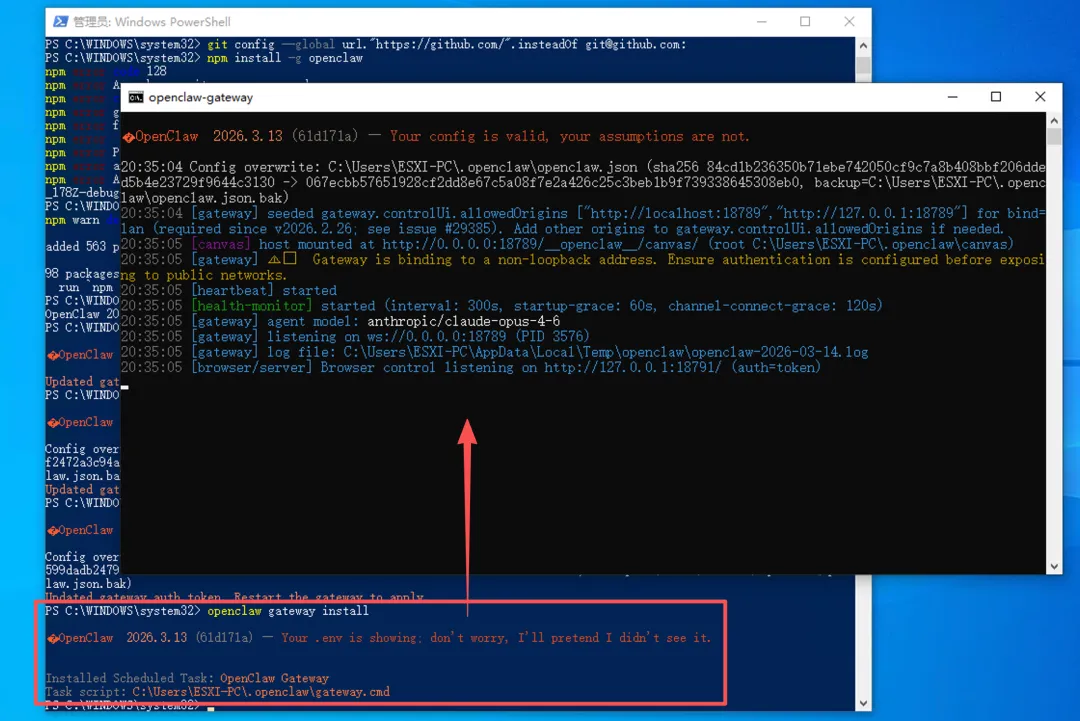Minimize the Windows PowerShell window

(762, 21)
